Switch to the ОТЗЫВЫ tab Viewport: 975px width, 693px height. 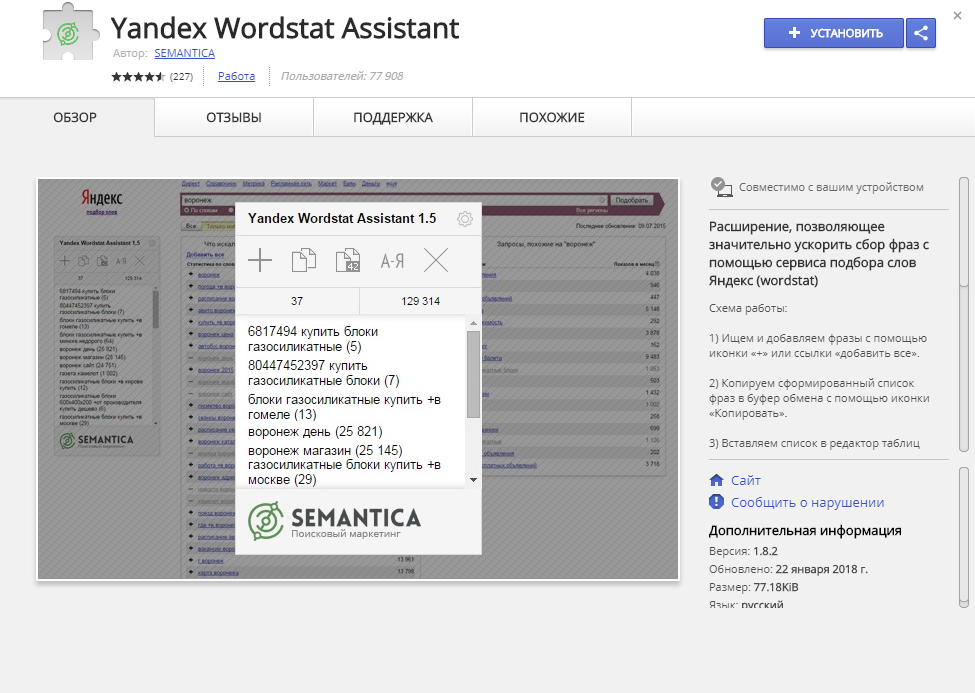pos(234,118)
